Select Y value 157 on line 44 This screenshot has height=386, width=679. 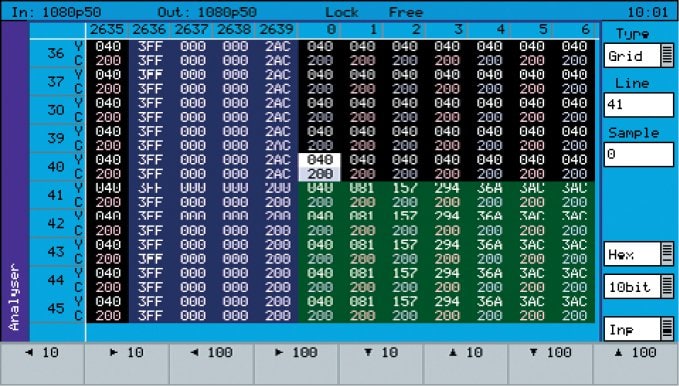(404, 273)
